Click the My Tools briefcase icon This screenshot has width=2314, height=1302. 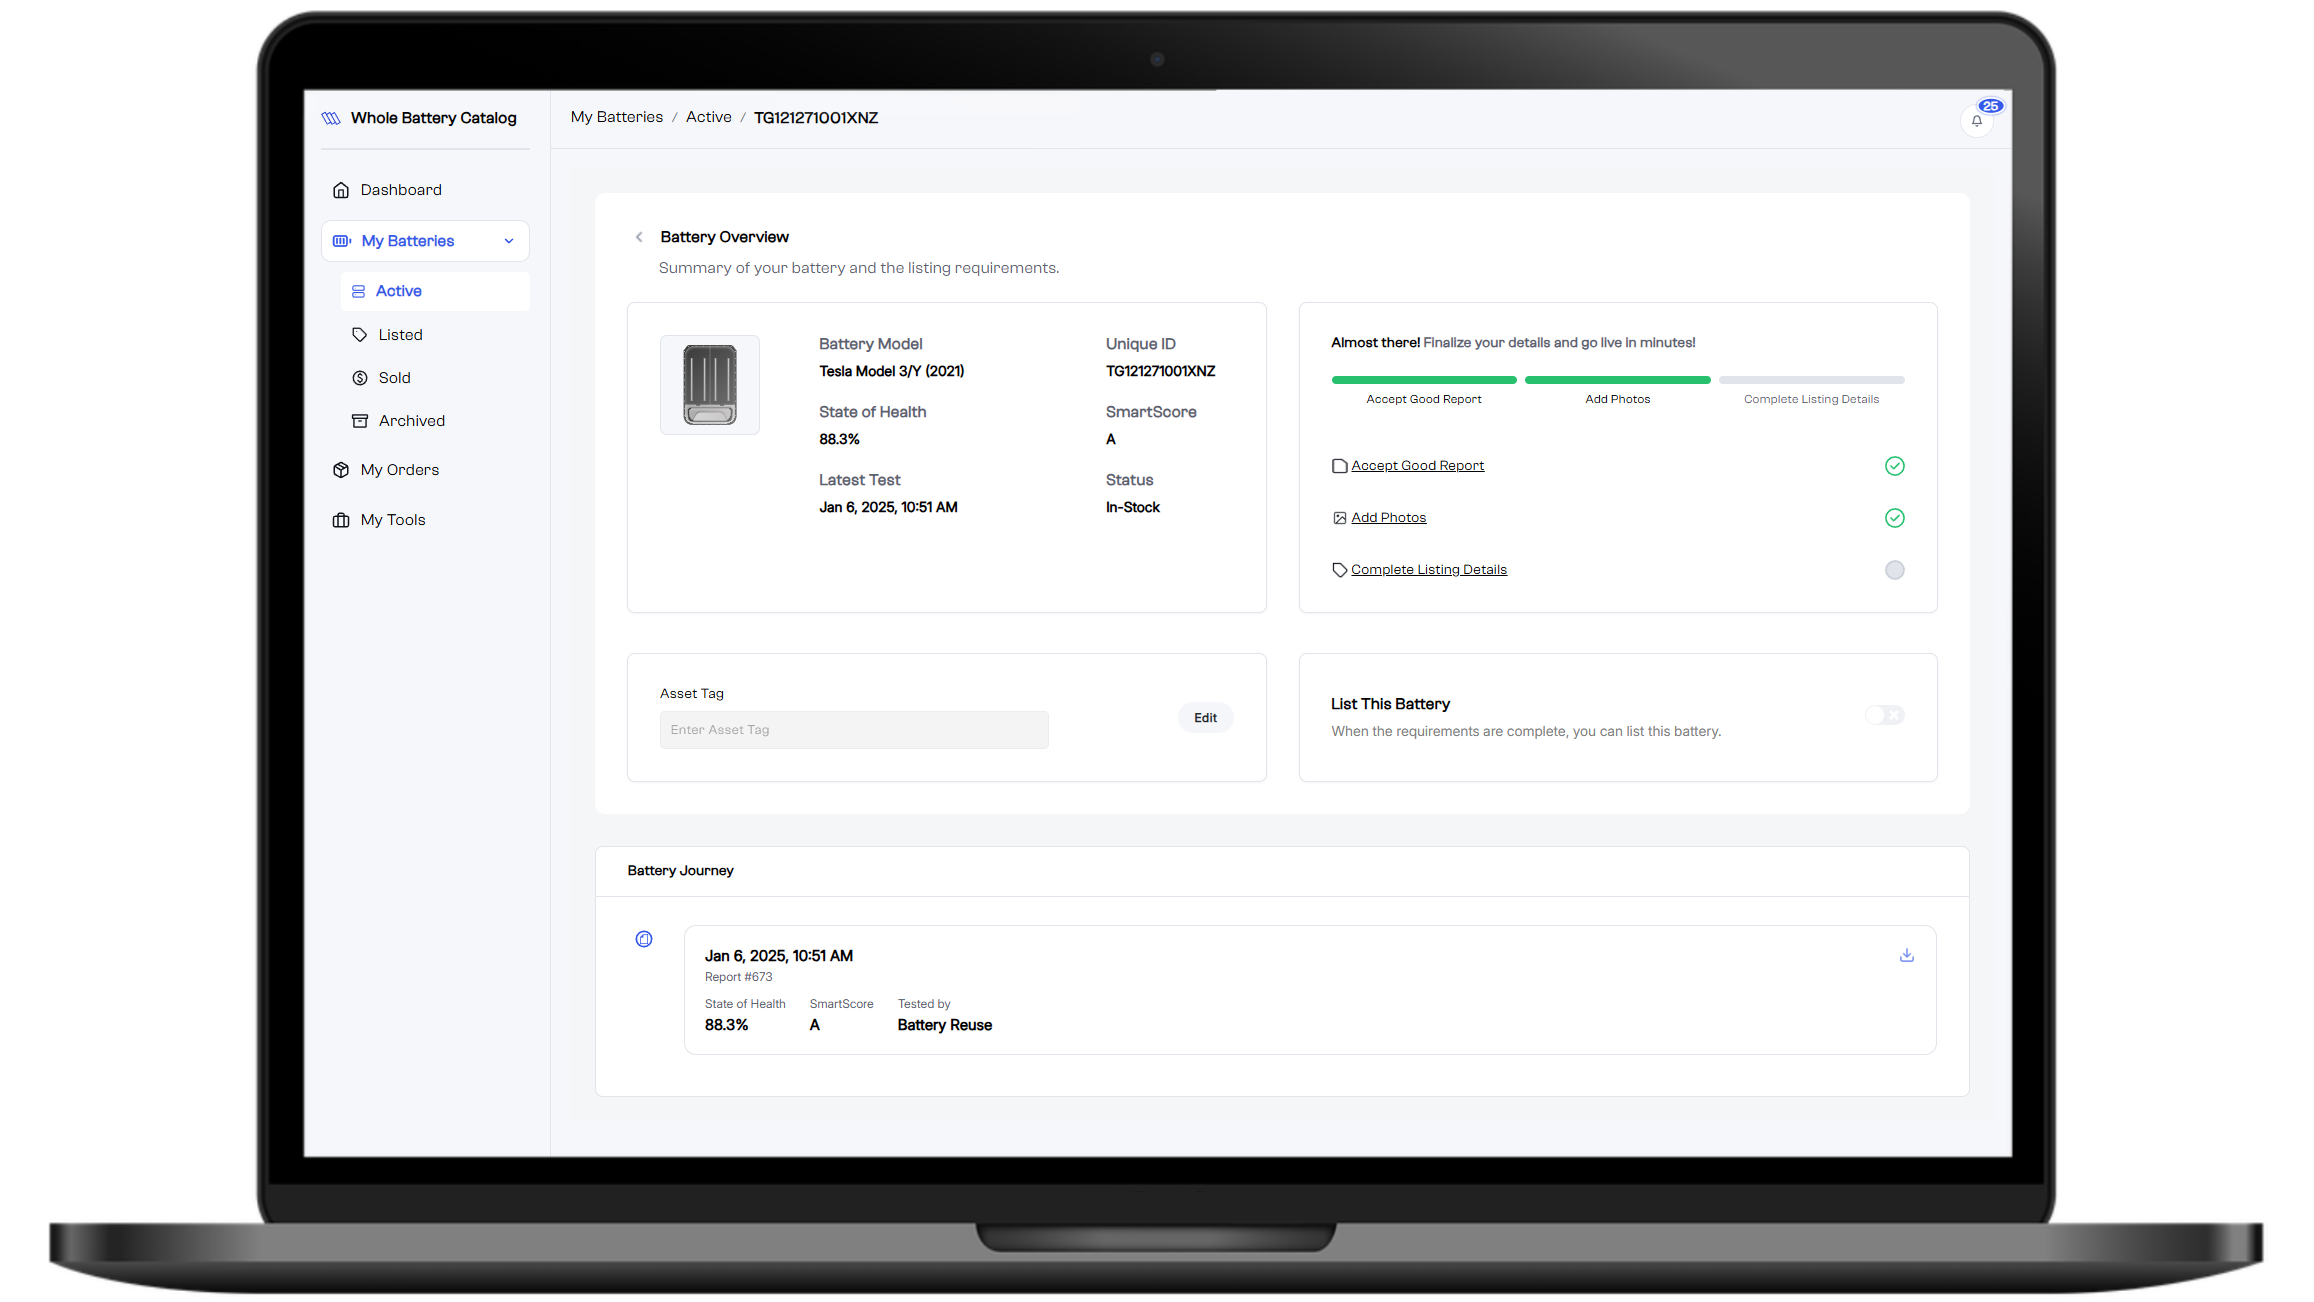coord(341,519)
